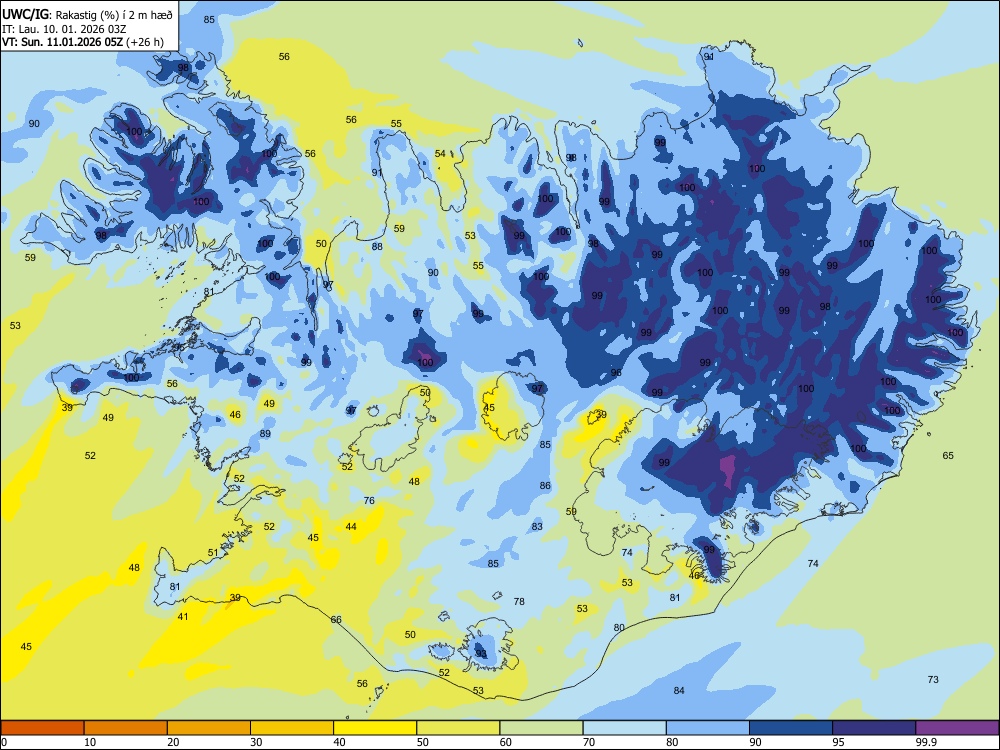Click the map value '76'
This screenshot has width=1000, height=750.
pyautogui.click(x=369, y=501)
